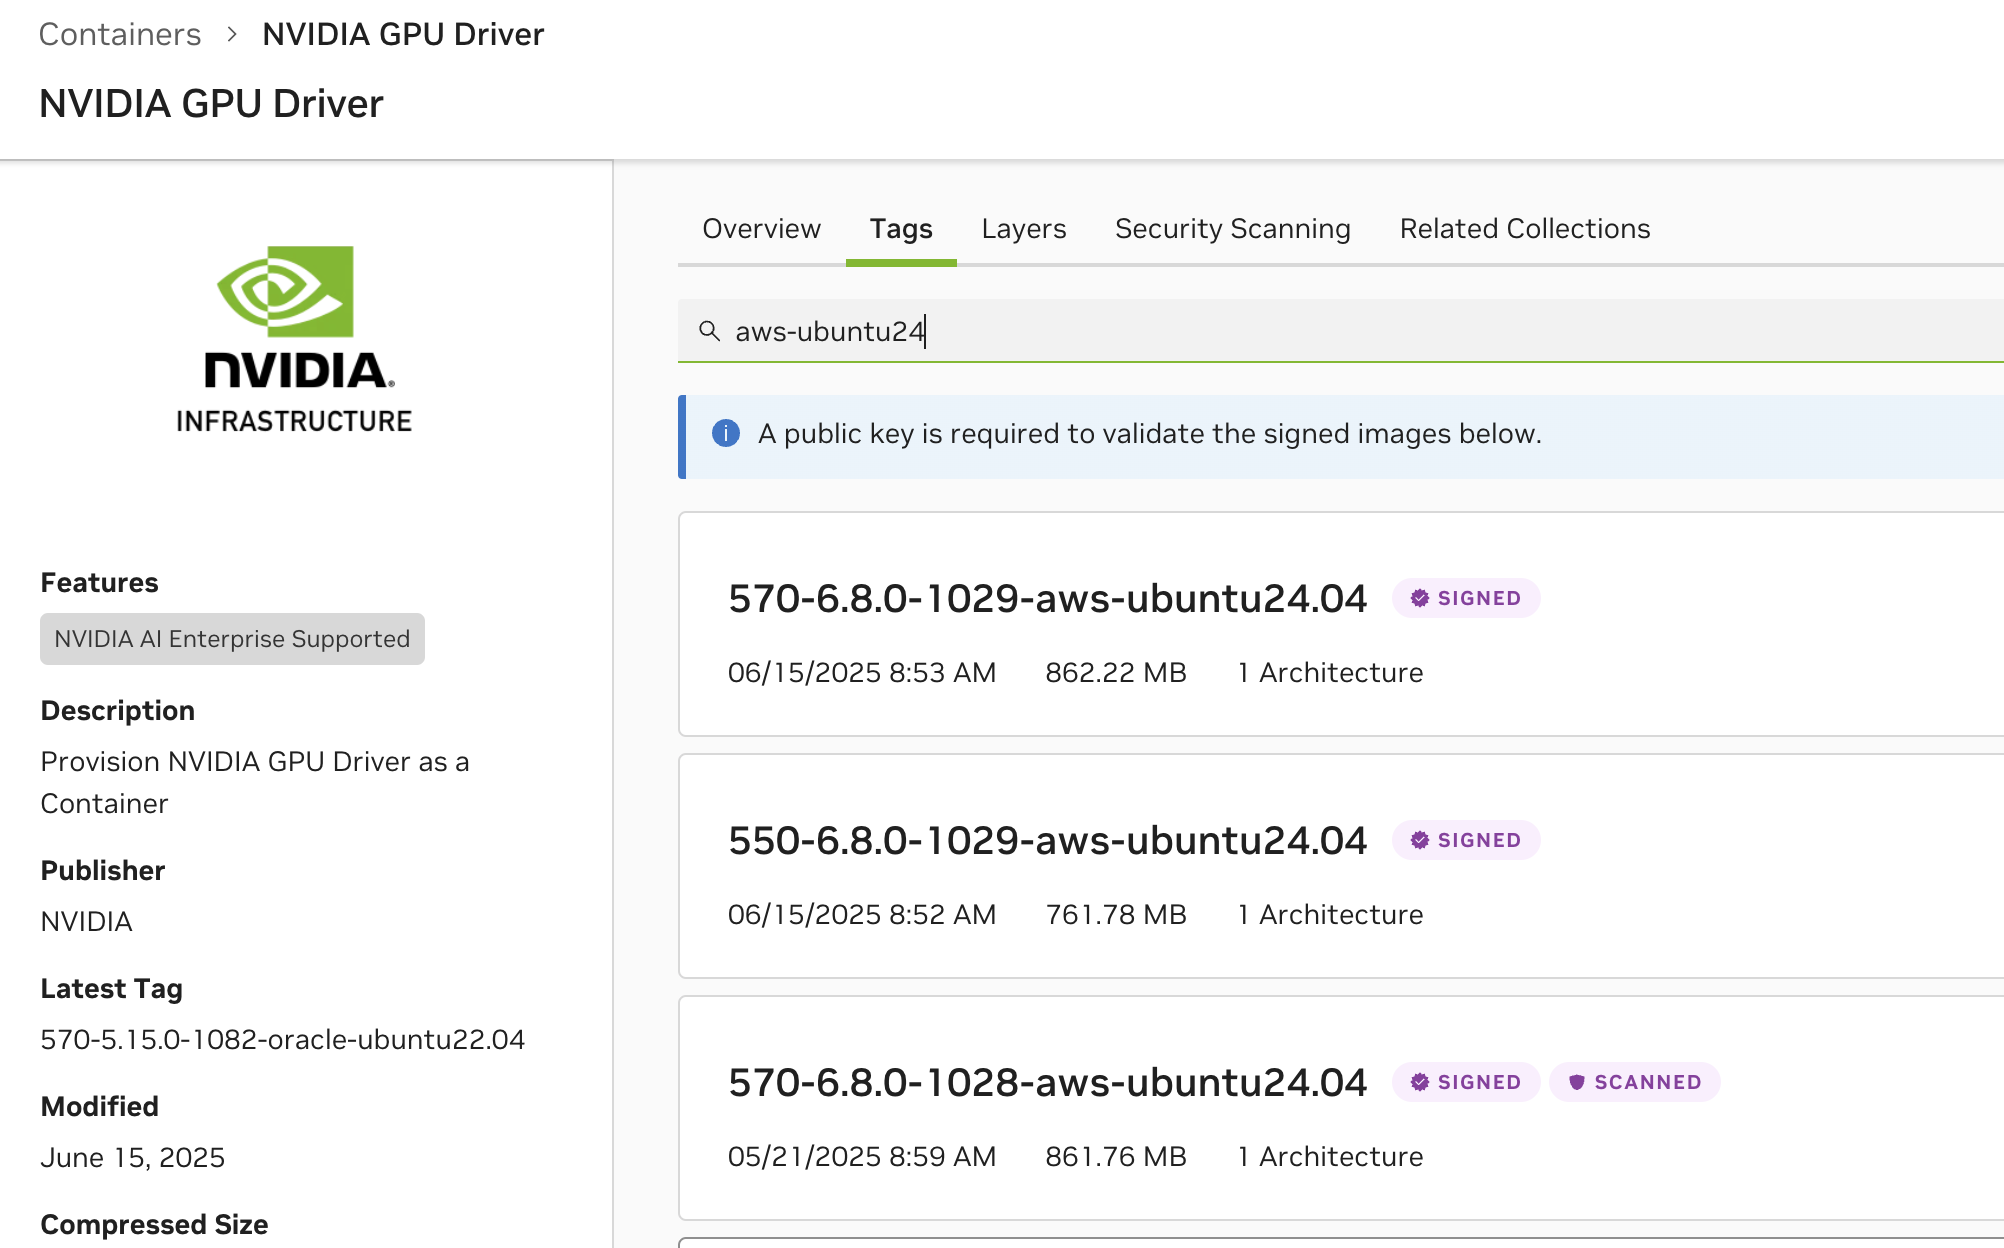Click the search magnifier icon
2004x1248 pixels.
[x=709, y=331]
